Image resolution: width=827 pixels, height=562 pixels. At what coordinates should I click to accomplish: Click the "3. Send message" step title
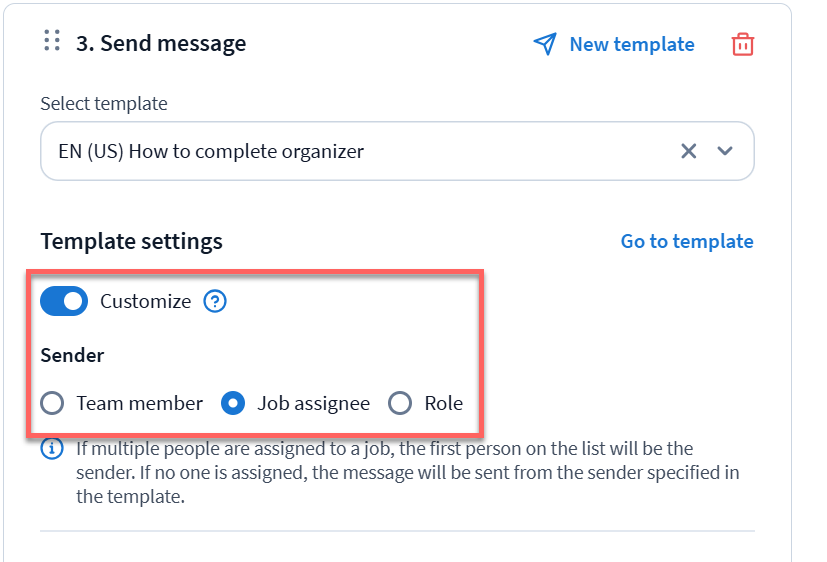tap(161, 43)
